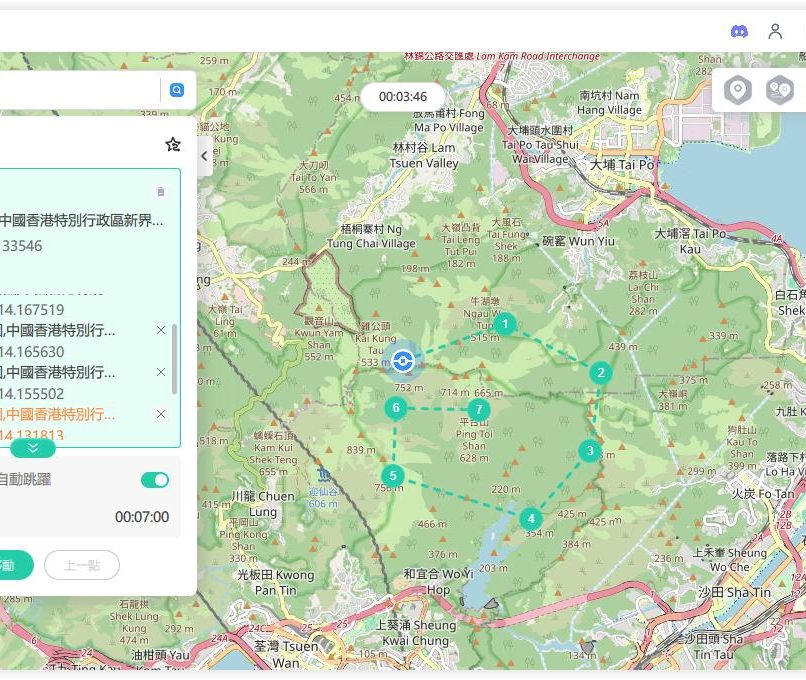This screenshot has height=680, width=806.
Task: Remove the waypoint with coordinate 14.155502
Action: 161,372
